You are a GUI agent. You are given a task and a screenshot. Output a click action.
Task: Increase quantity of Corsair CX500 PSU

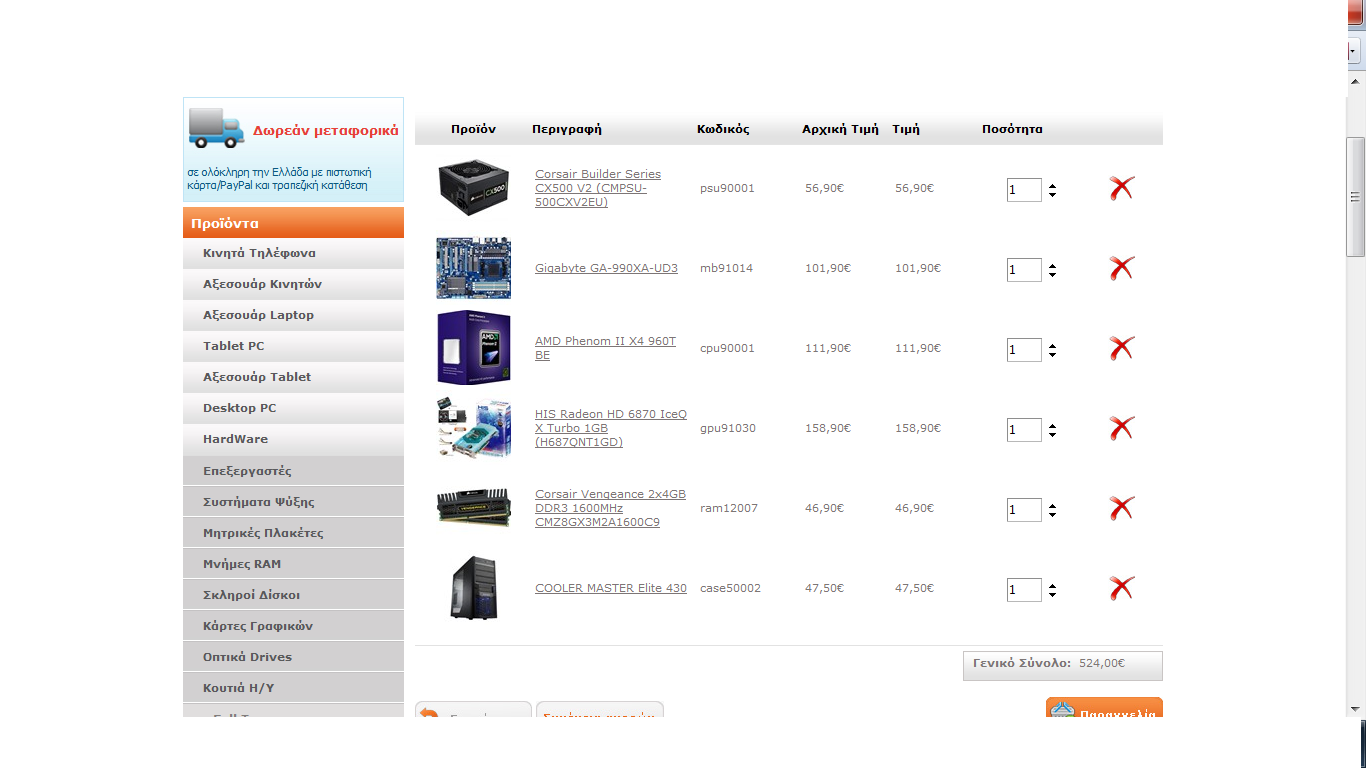(1052, 185)
